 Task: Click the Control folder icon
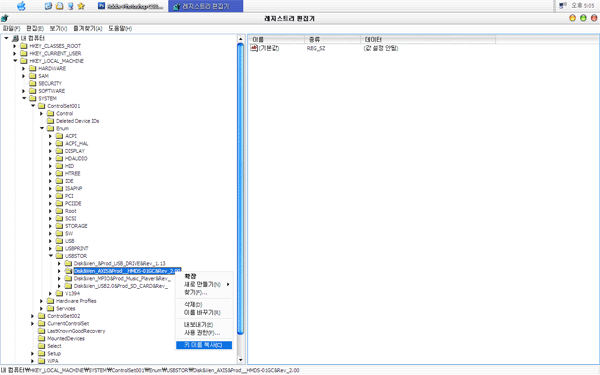click(x=51, y=113)
